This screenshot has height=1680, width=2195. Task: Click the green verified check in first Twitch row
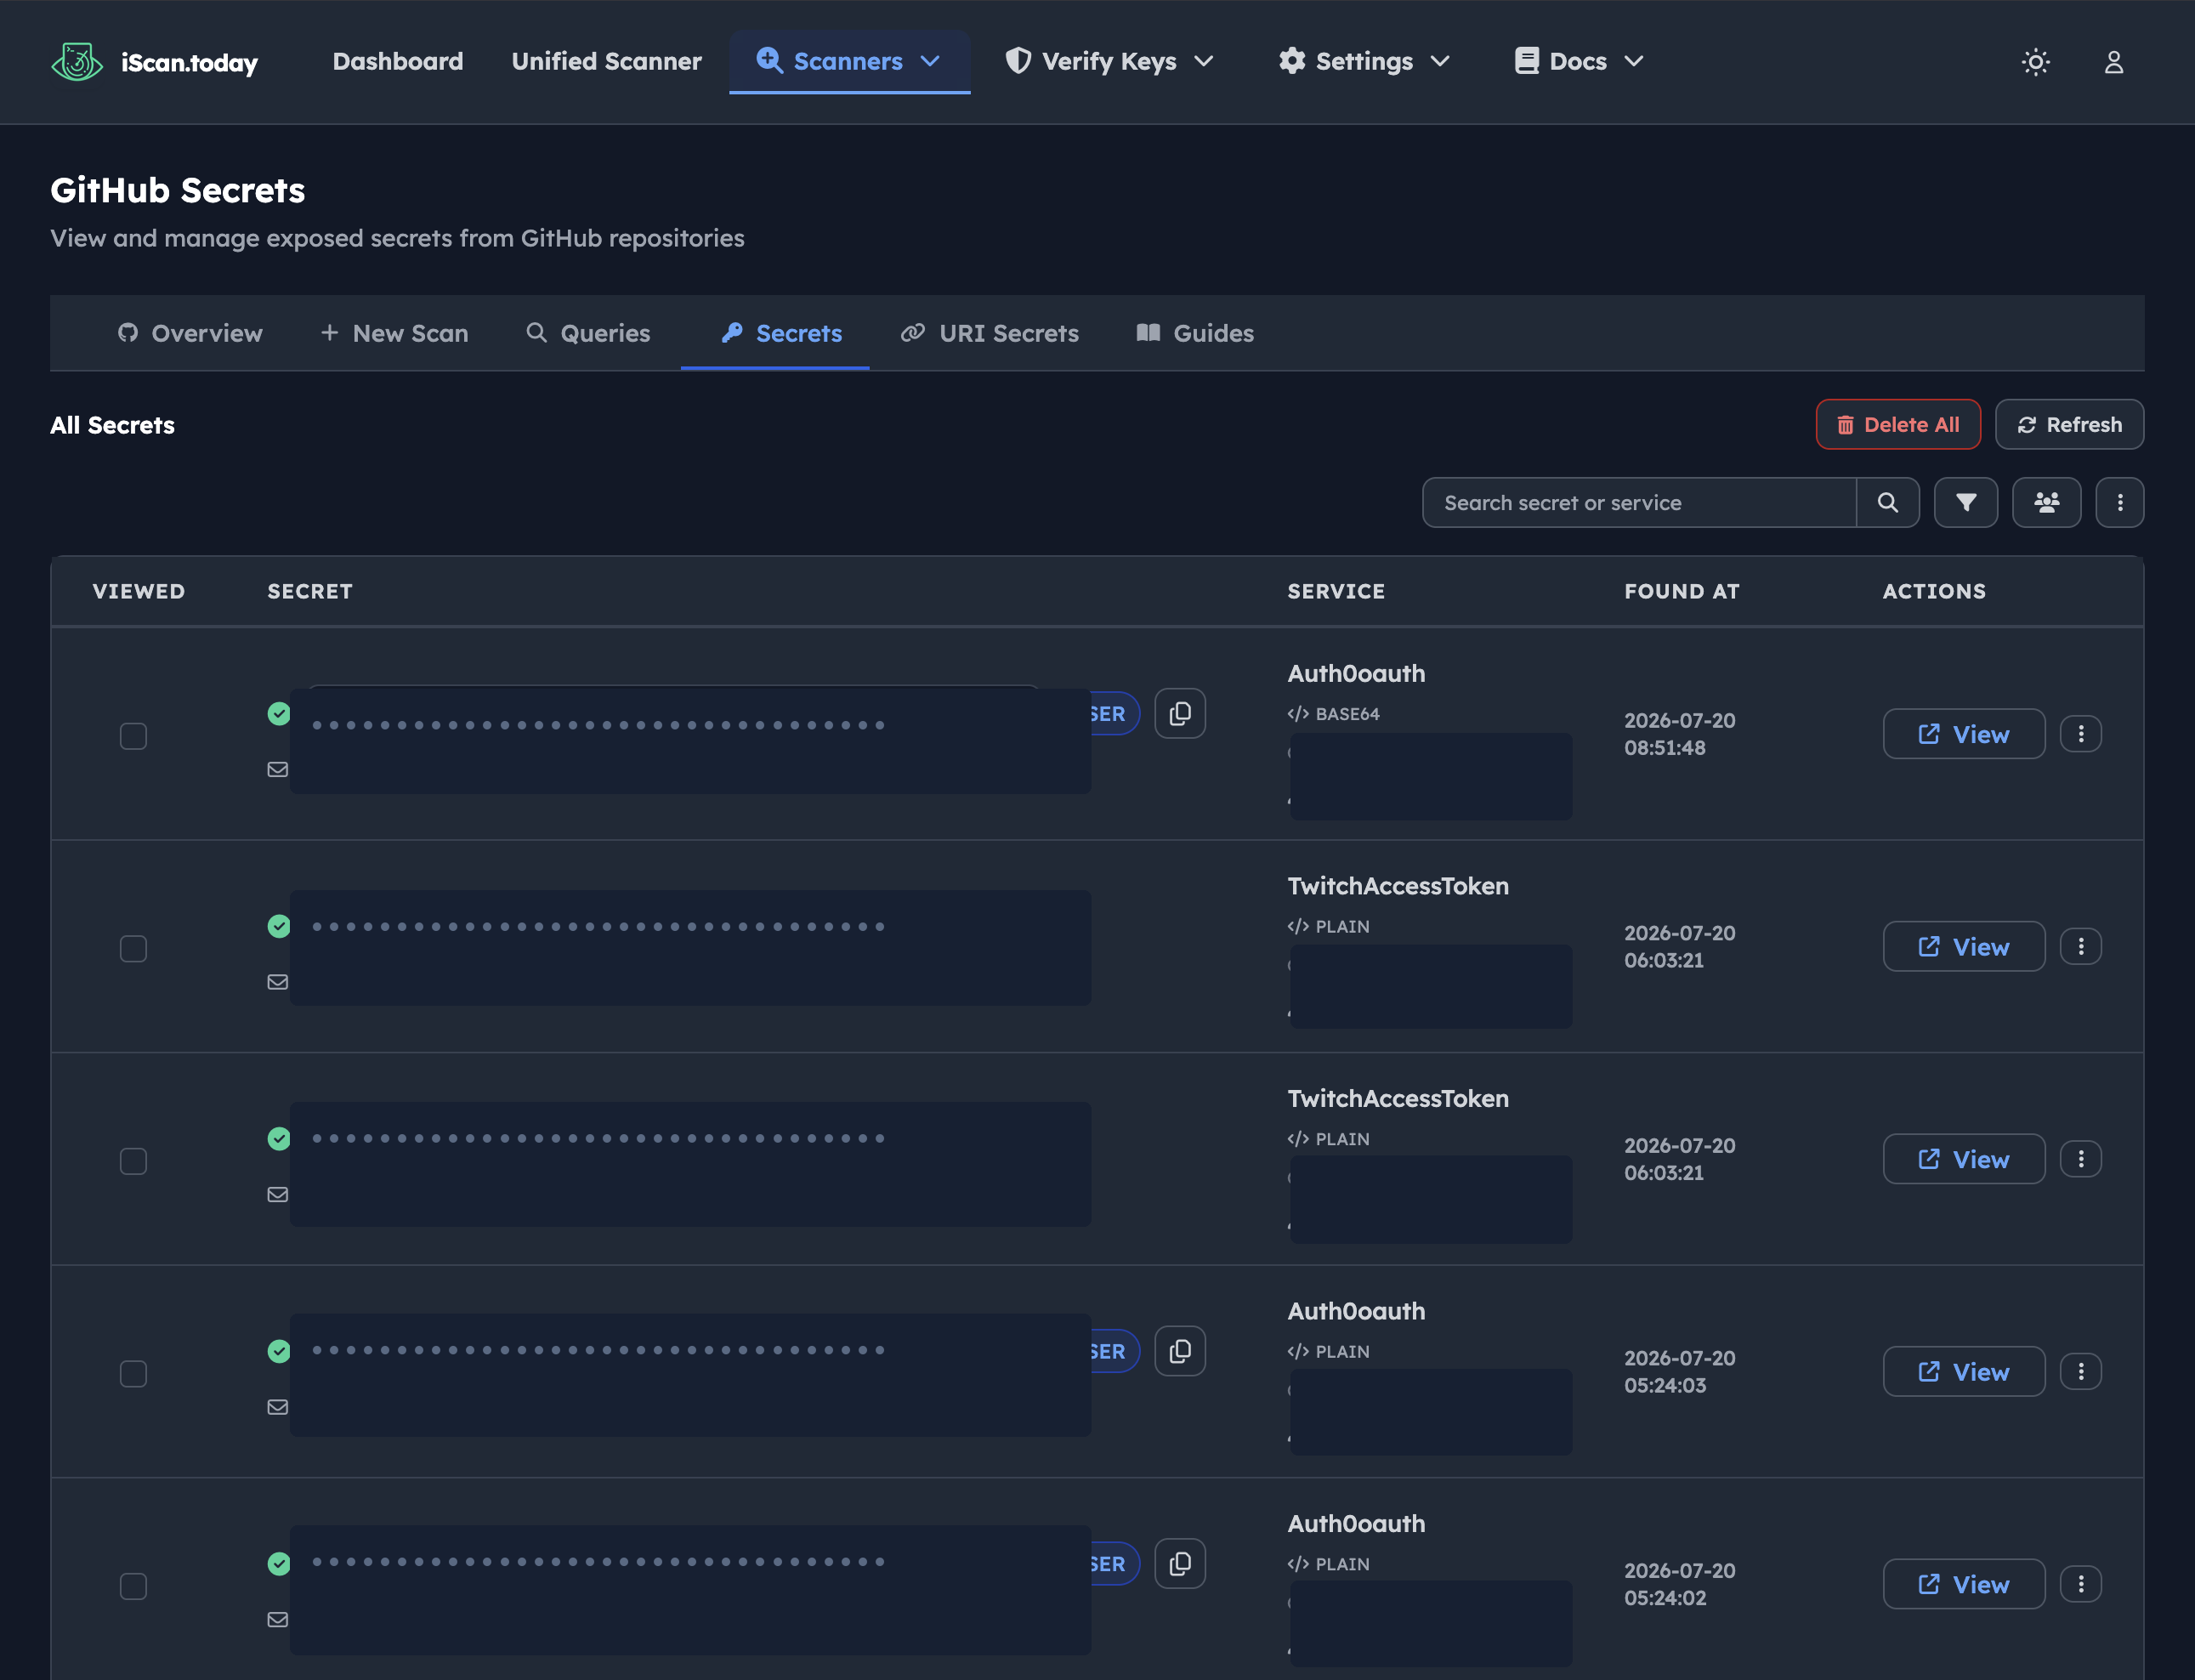[279, 926]
